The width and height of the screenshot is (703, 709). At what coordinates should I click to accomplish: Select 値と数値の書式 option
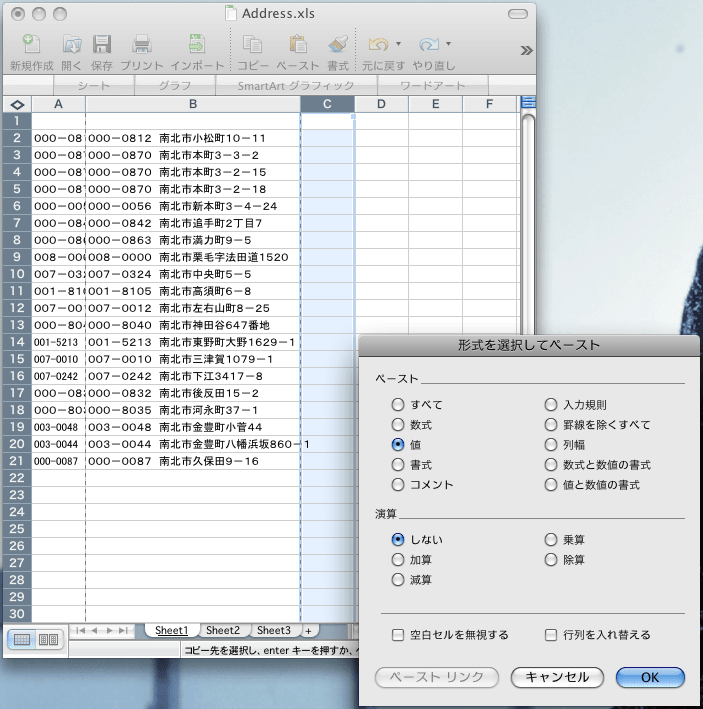551,485
